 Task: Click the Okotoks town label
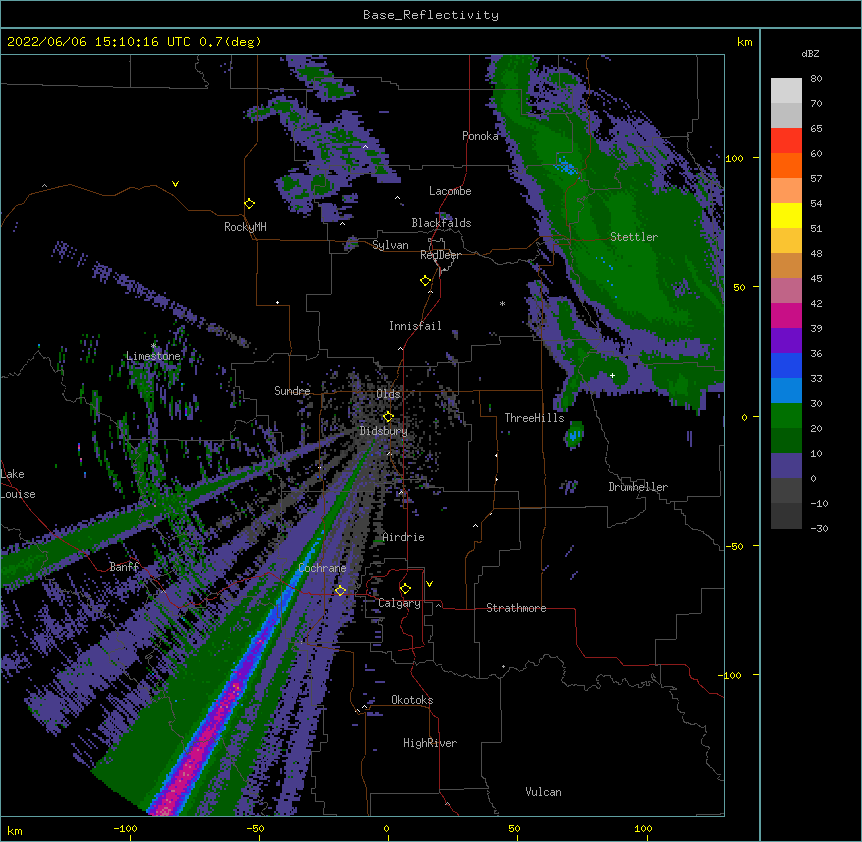point(412,700)
